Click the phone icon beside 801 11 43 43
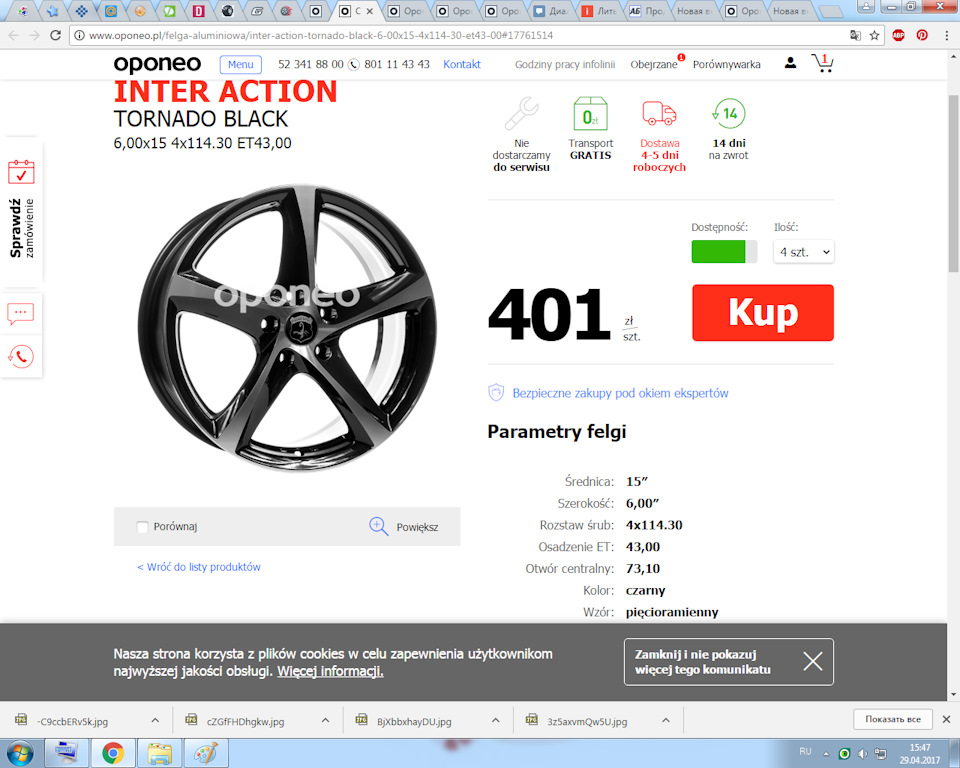Viewport: 960px width, 768px height. [354, 64]
